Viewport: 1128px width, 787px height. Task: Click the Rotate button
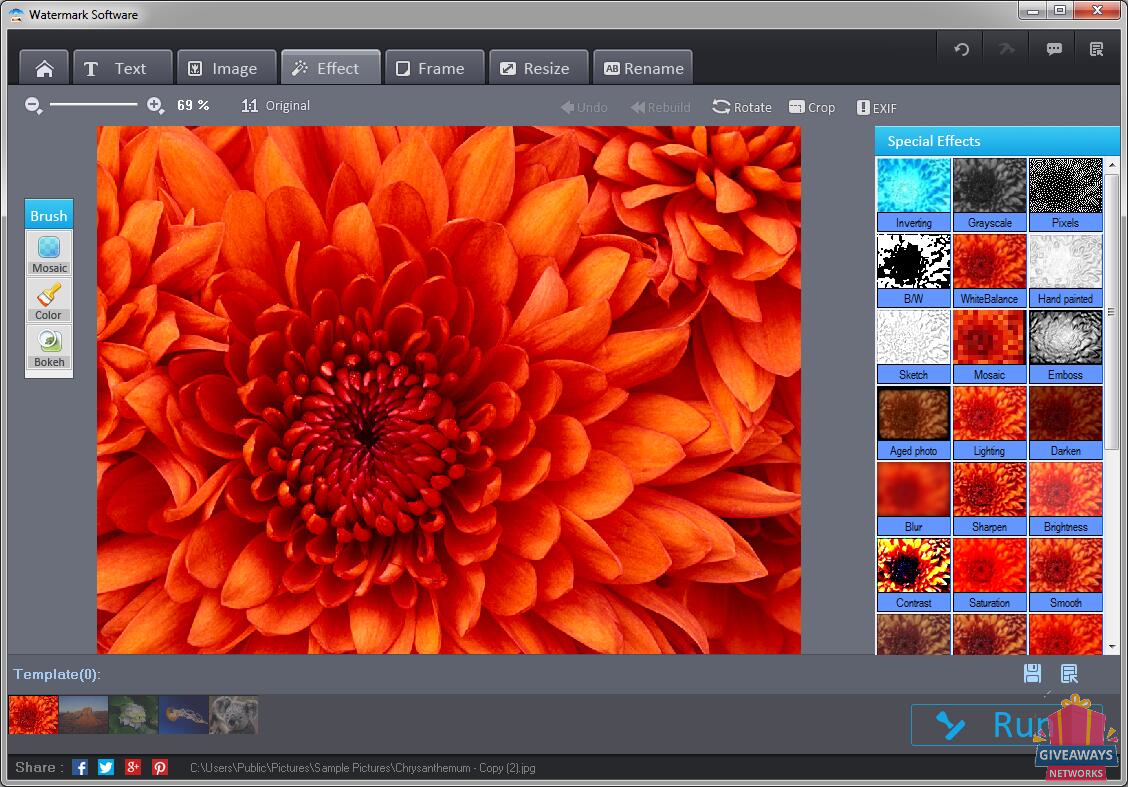tap(742, 107)
